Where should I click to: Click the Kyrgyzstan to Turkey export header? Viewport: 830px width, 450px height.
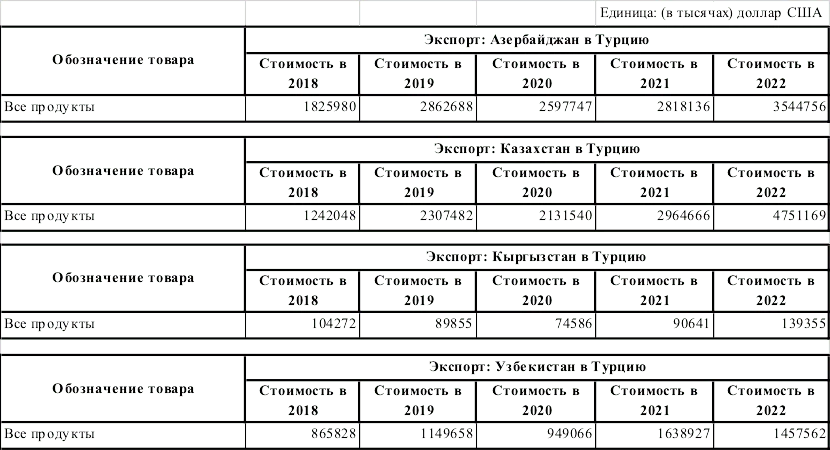point(536,257)
